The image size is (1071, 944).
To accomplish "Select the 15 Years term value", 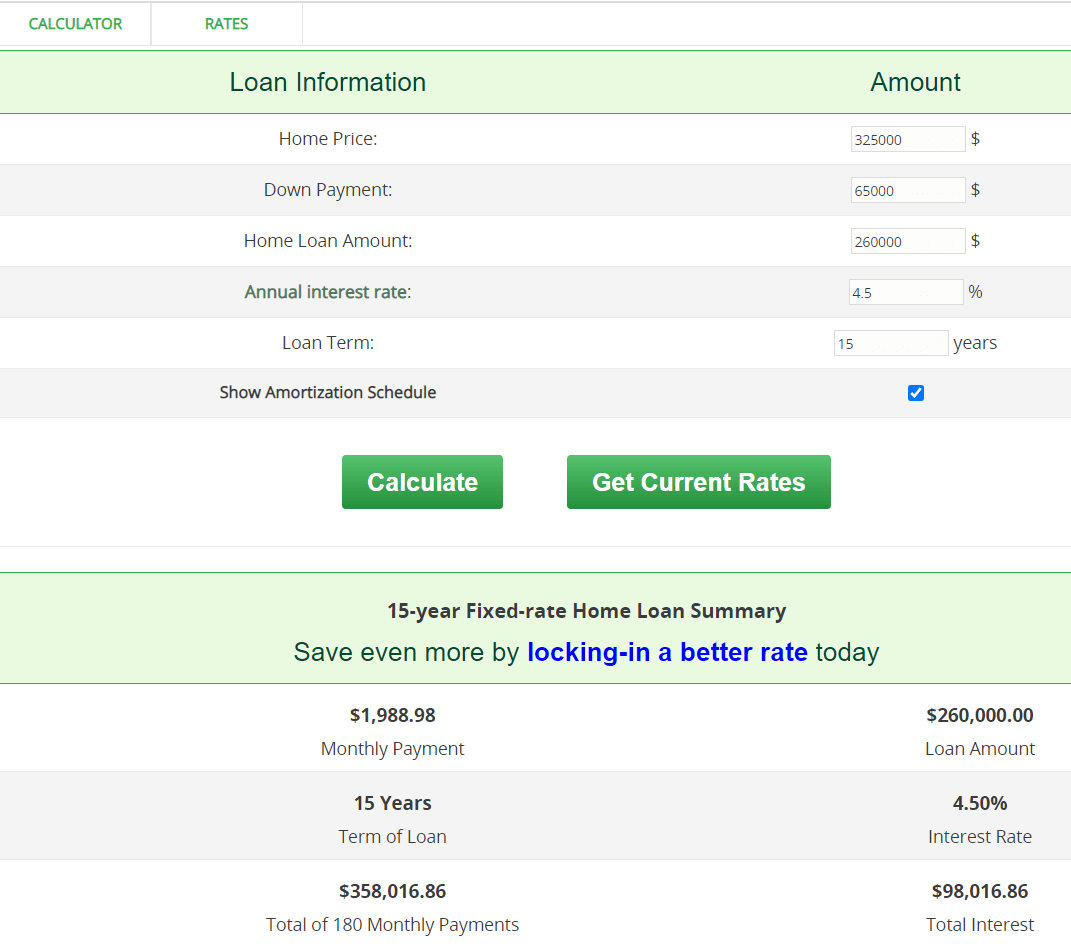I will click(x=393, y=803).
